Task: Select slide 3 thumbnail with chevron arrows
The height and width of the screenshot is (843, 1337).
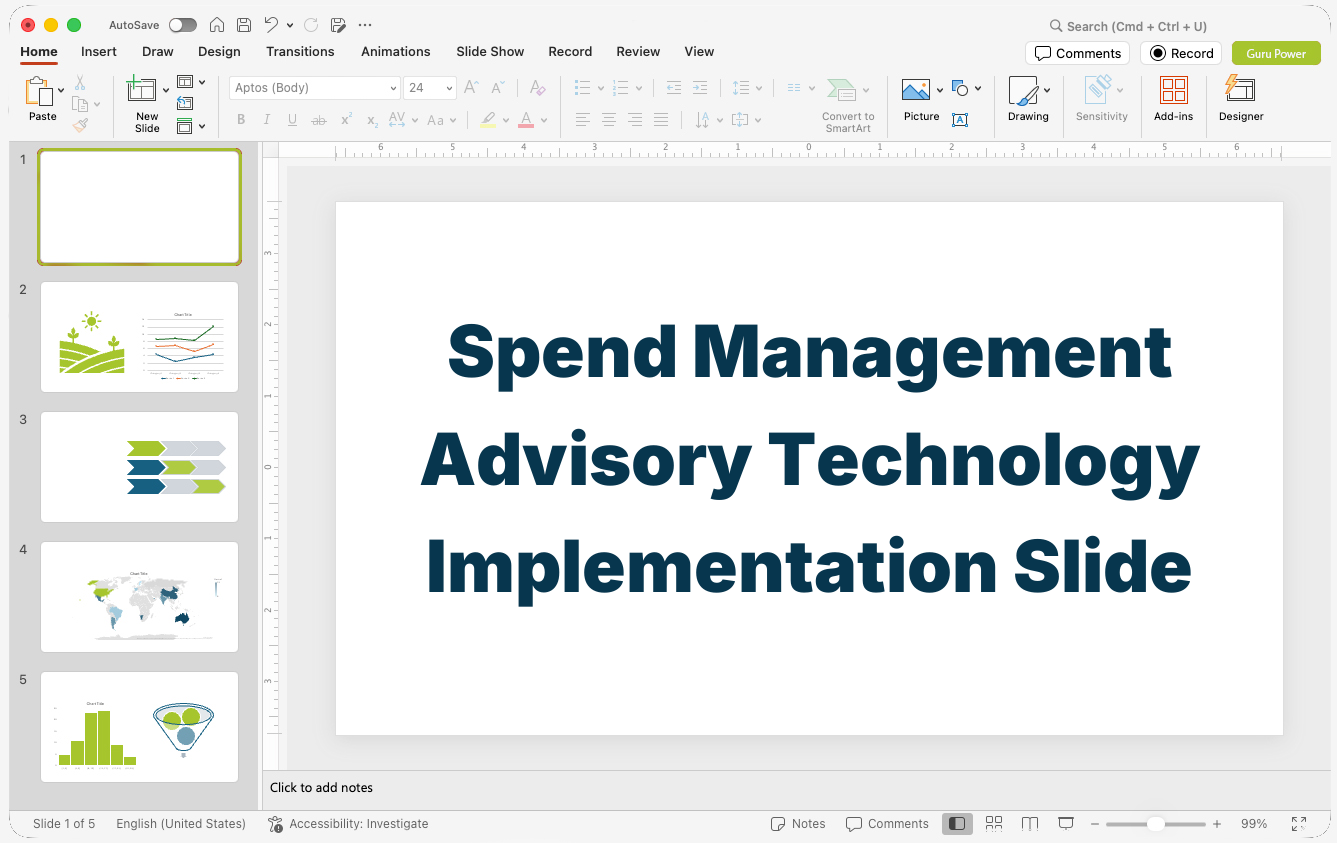Action: coord(139,467)
